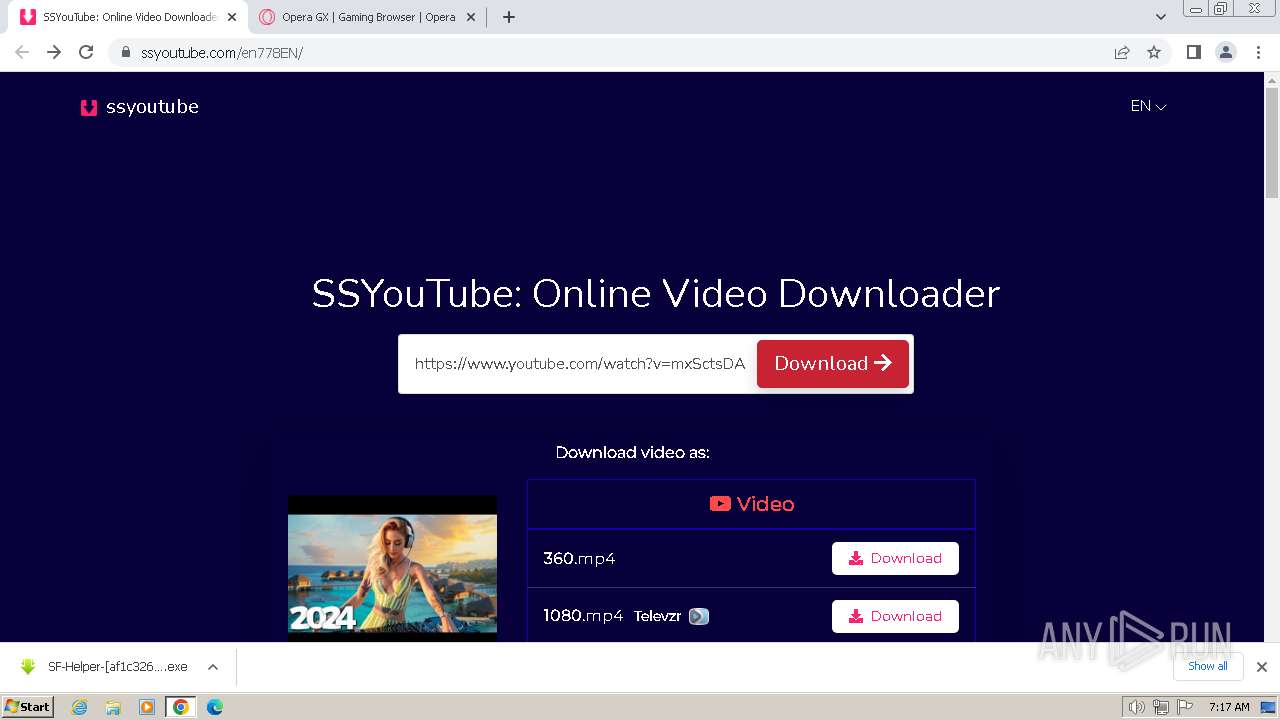Close the SSYouTube tab
This screenshot has width=1280, height=720.
point(232,17)
